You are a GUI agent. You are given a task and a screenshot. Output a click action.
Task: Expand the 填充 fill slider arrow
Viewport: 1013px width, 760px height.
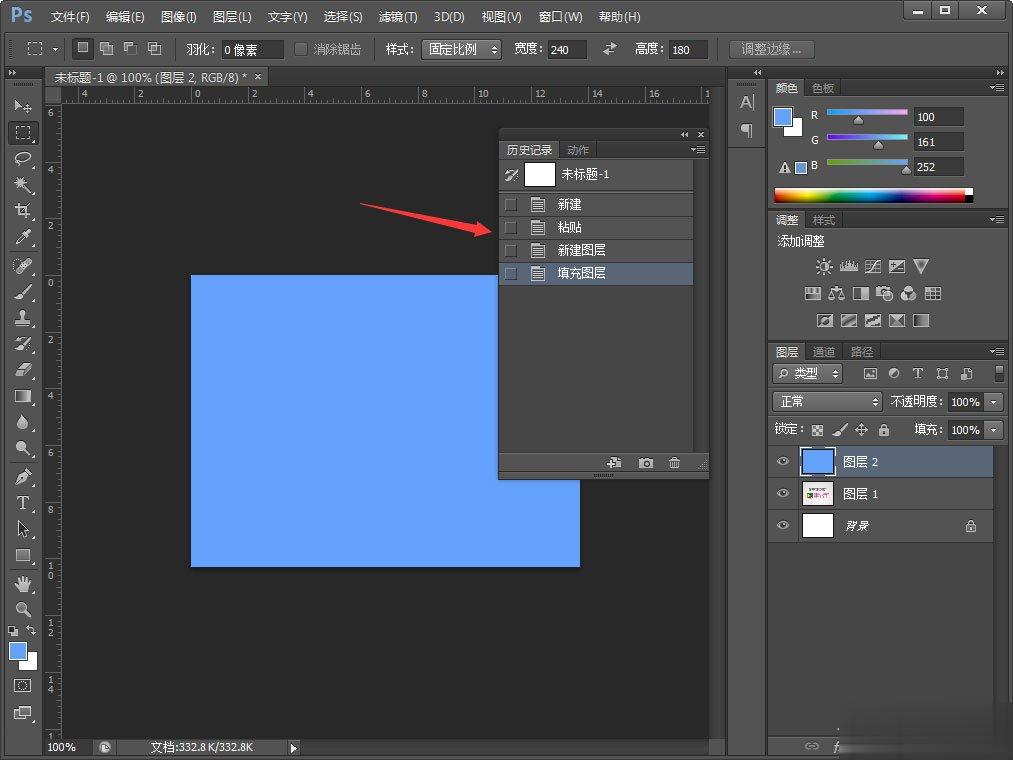coord(994,430)
